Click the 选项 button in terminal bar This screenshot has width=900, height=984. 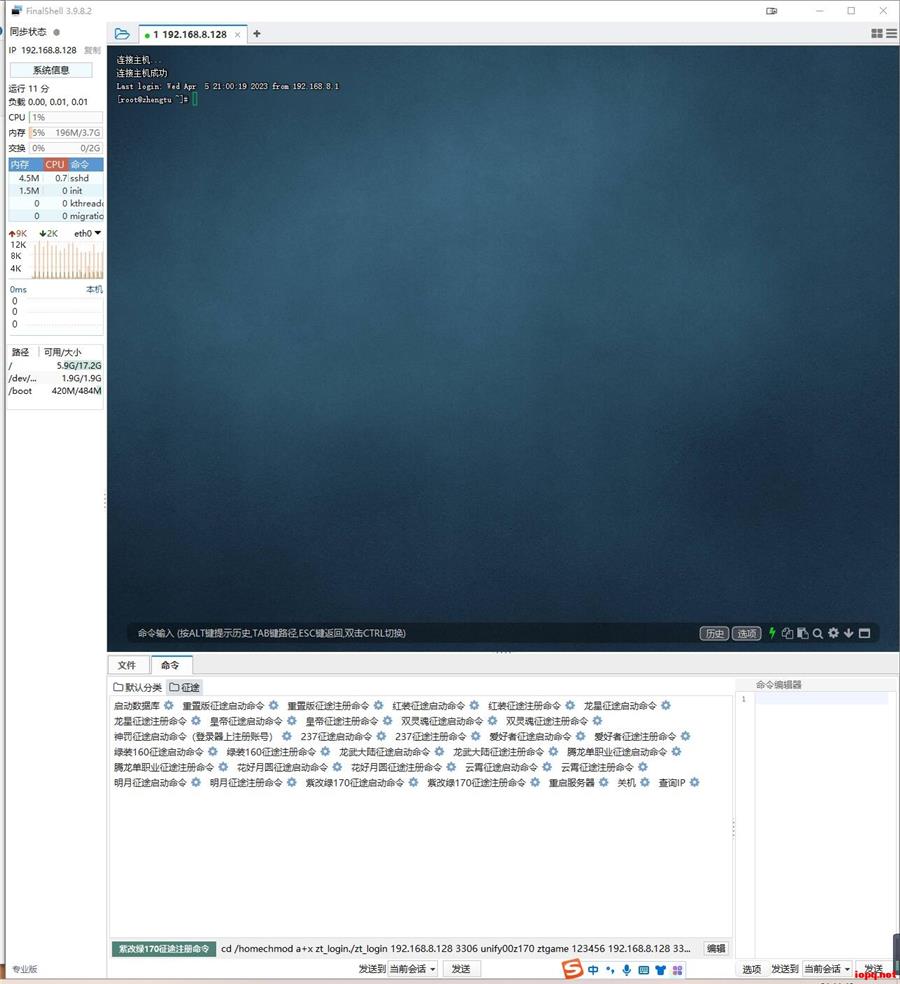[746, 633]
